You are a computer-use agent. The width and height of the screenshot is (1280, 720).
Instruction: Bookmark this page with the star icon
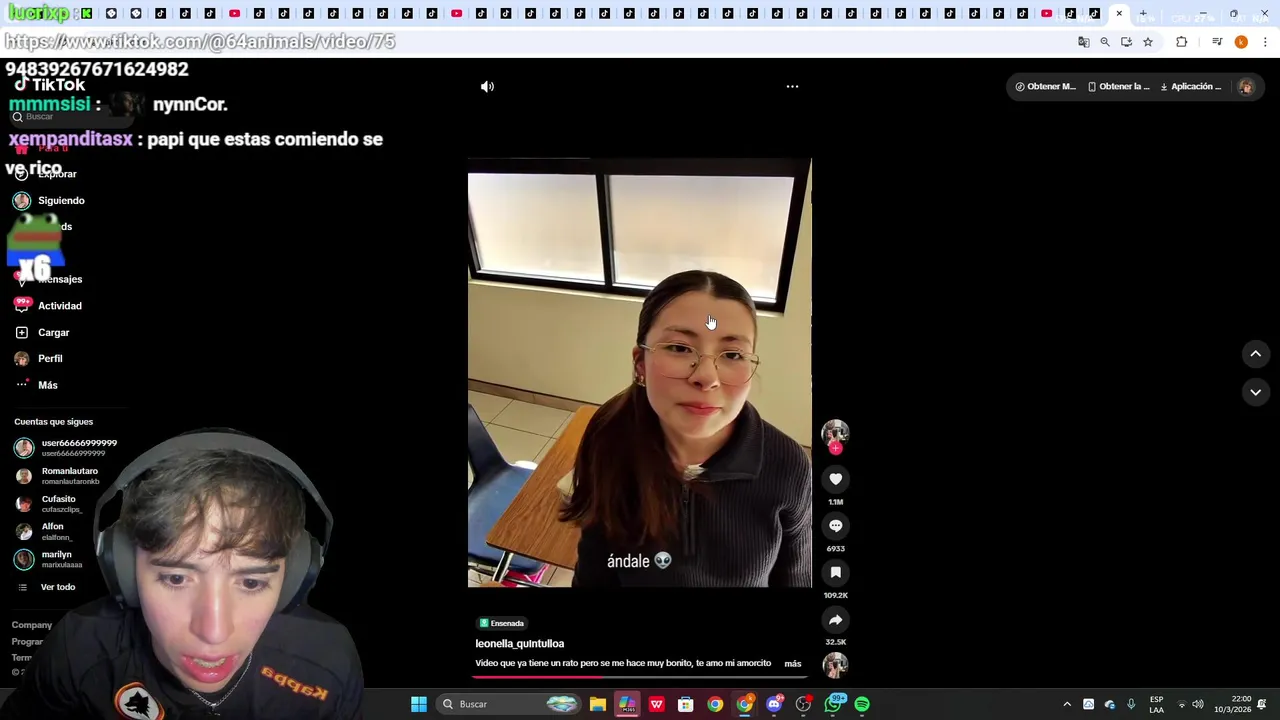click(1148, 42)
